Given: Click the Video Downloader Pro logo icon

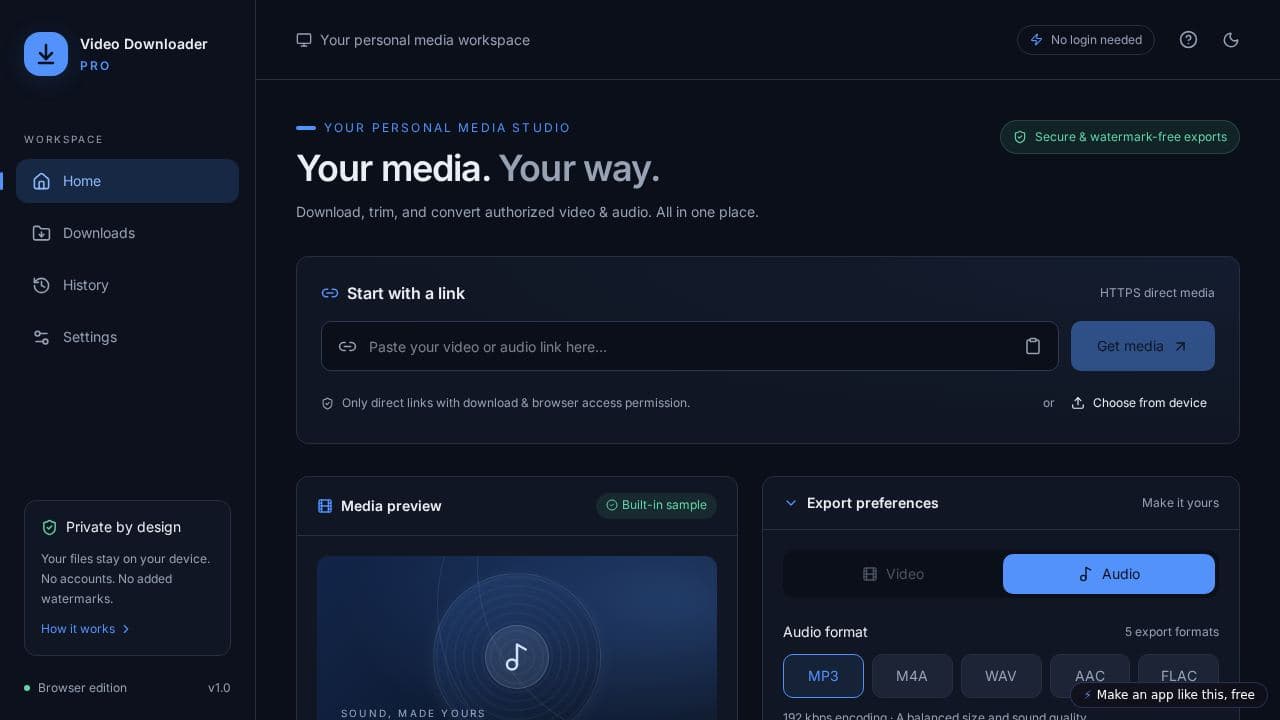Looking at the screenshot, I should [x=46, y=54].
